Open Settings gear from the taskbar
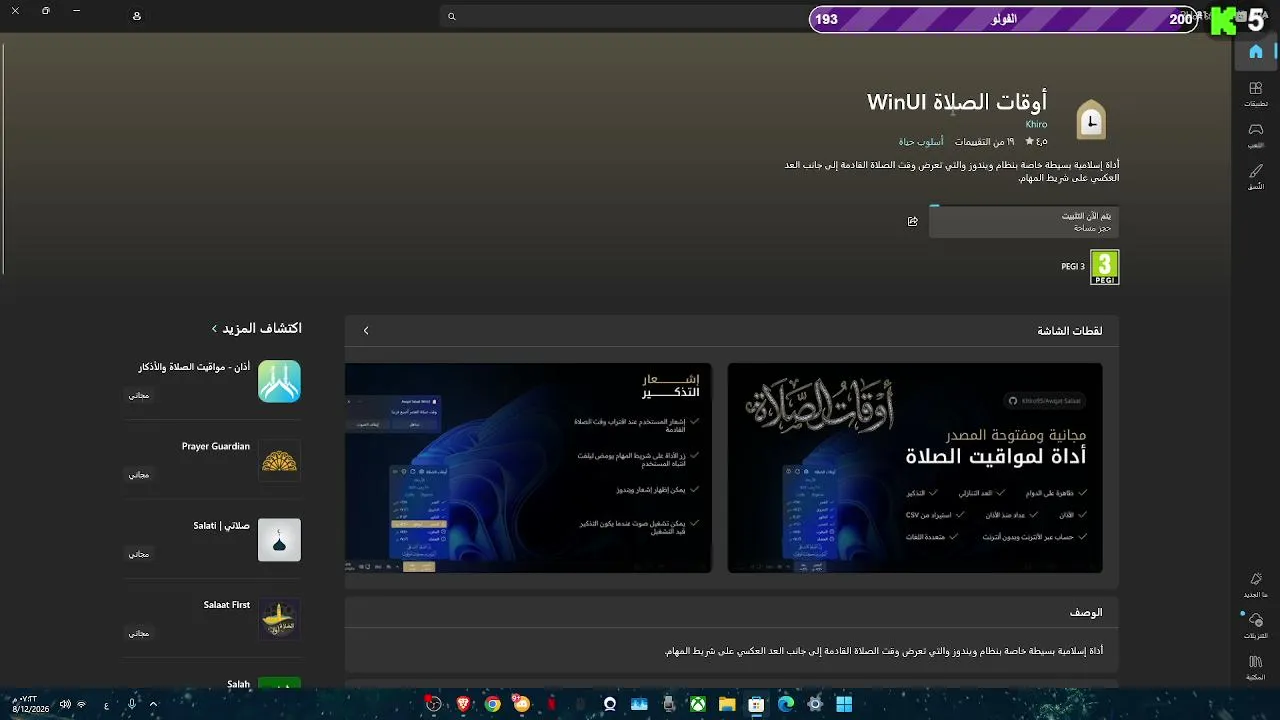Image resolution: width=1280 pixels, height=720 pixels. (x=815, y=704)
